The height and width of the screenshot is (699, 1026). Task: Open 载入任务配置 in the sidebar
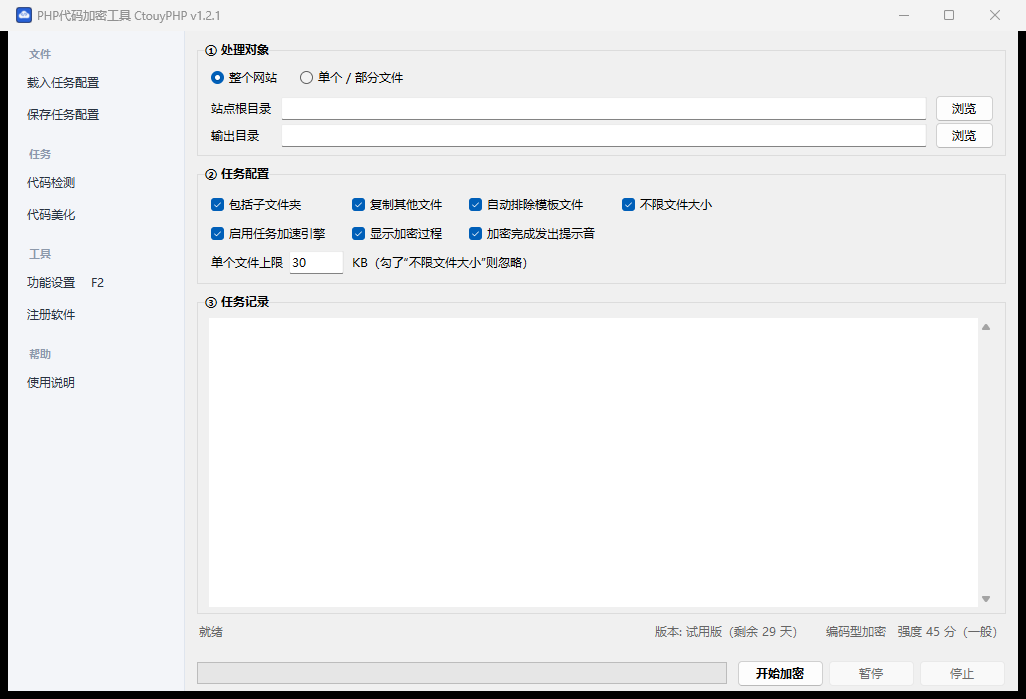point(63,82)
